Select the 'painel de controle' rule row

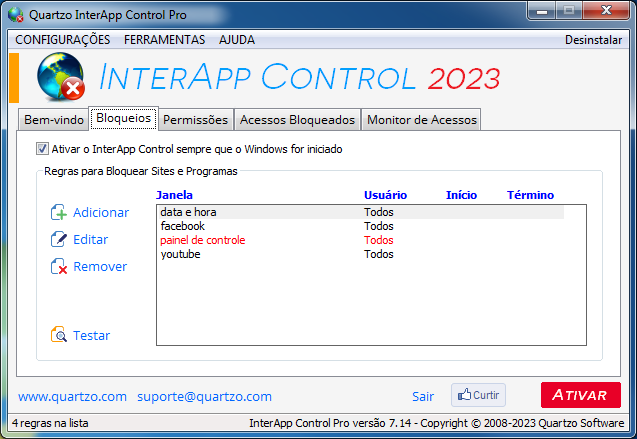(202, 240)
